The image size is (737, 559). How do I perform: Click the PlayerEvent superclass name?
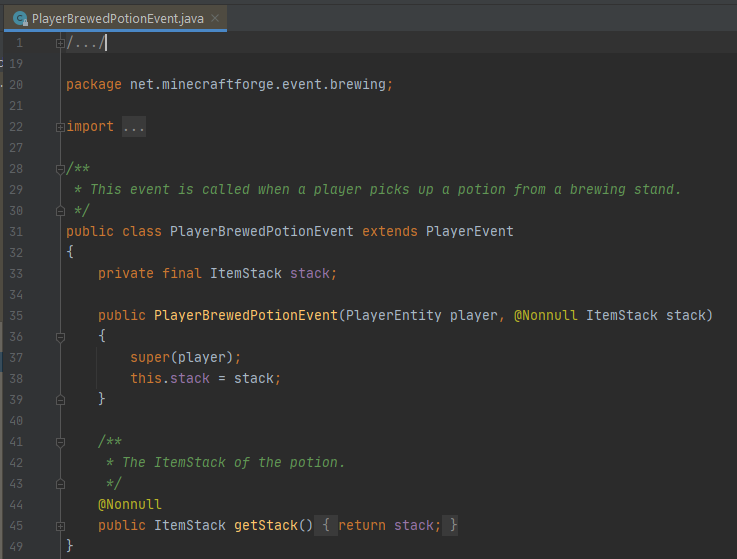coord(469,231)
